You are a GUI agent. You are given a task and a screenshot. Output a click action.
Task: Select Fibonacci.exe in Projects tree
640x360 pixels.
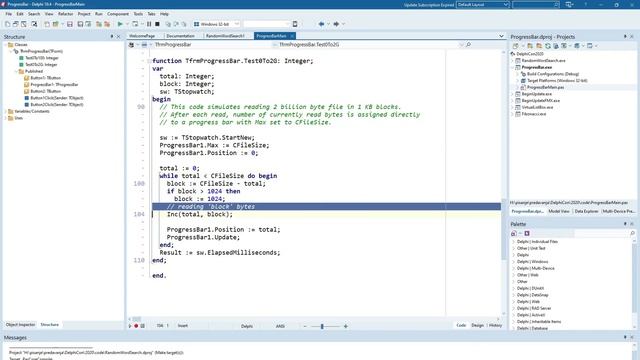click(533, 114)
